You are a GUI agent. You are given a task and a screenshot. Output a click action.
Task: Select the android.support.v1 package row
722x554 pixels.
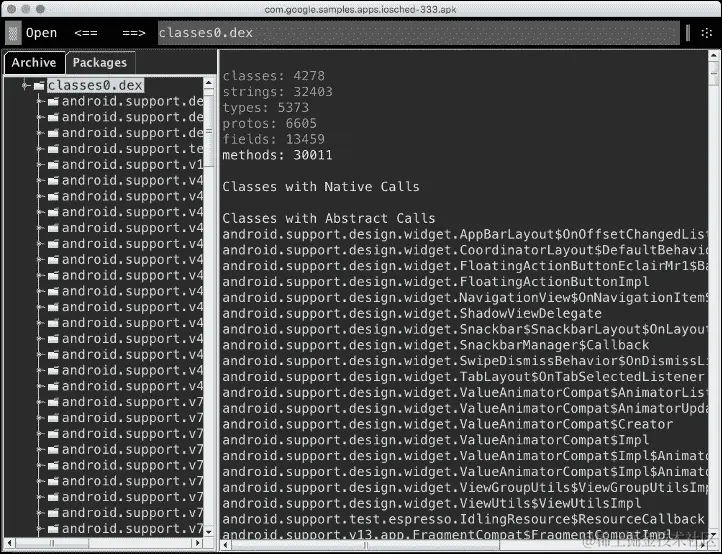point(132,164)
